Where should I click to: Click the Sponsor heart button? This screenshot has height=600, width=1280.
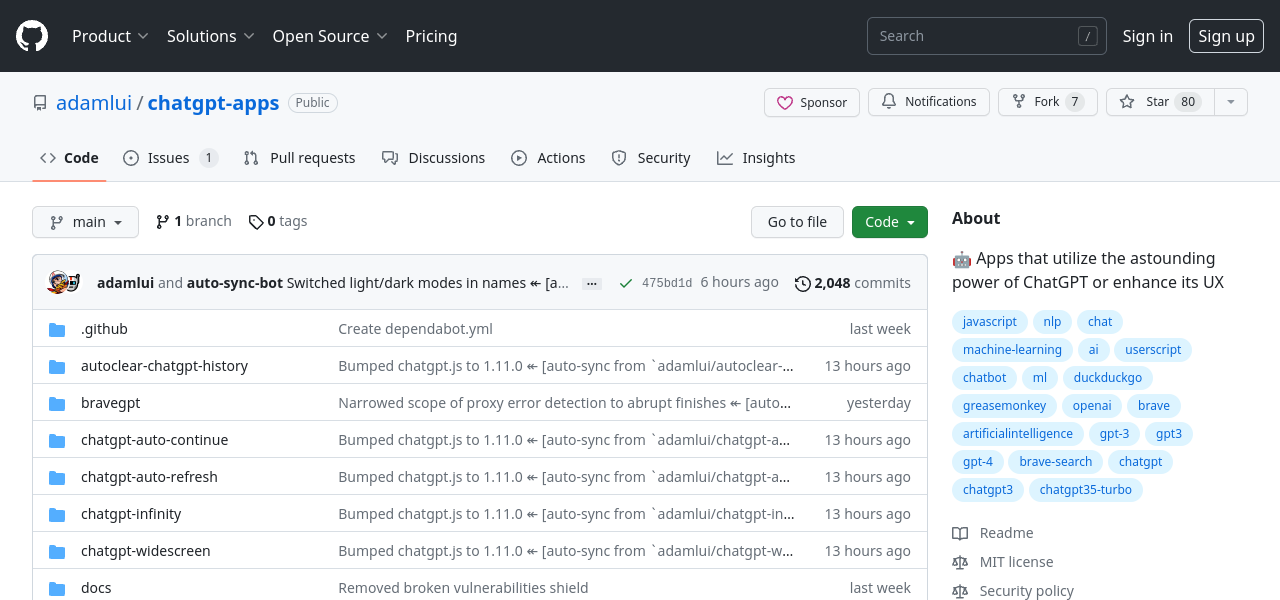[812, 102]
